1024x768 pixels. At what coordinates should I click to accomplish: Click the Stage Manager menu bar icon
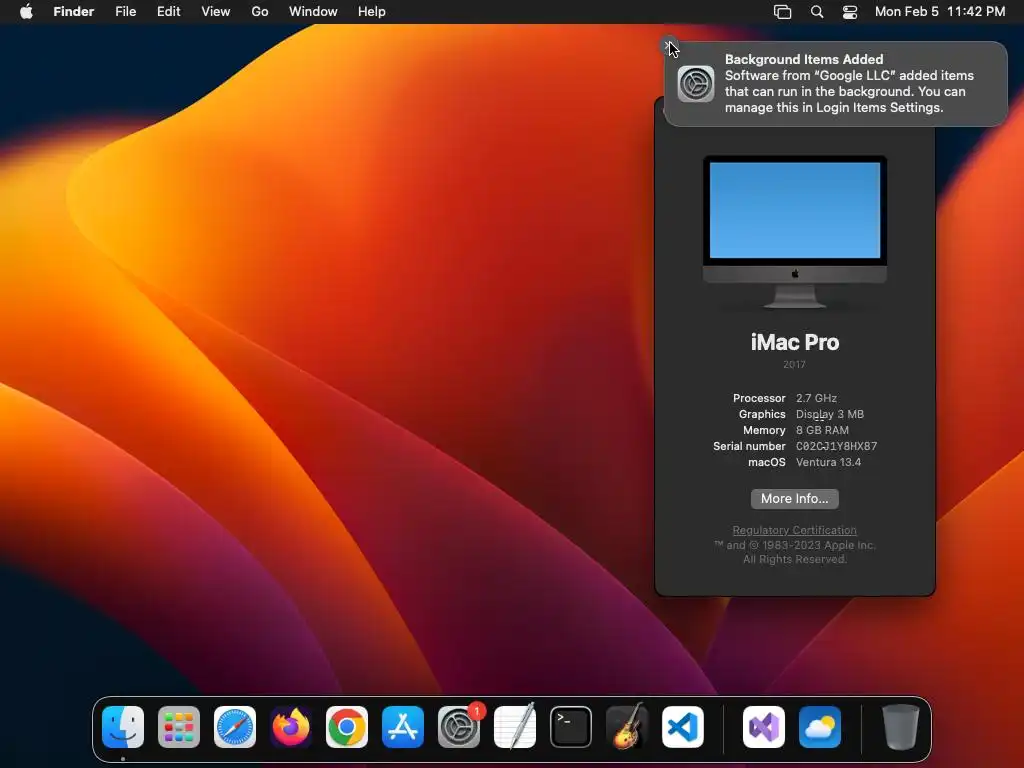coord(782,12)
